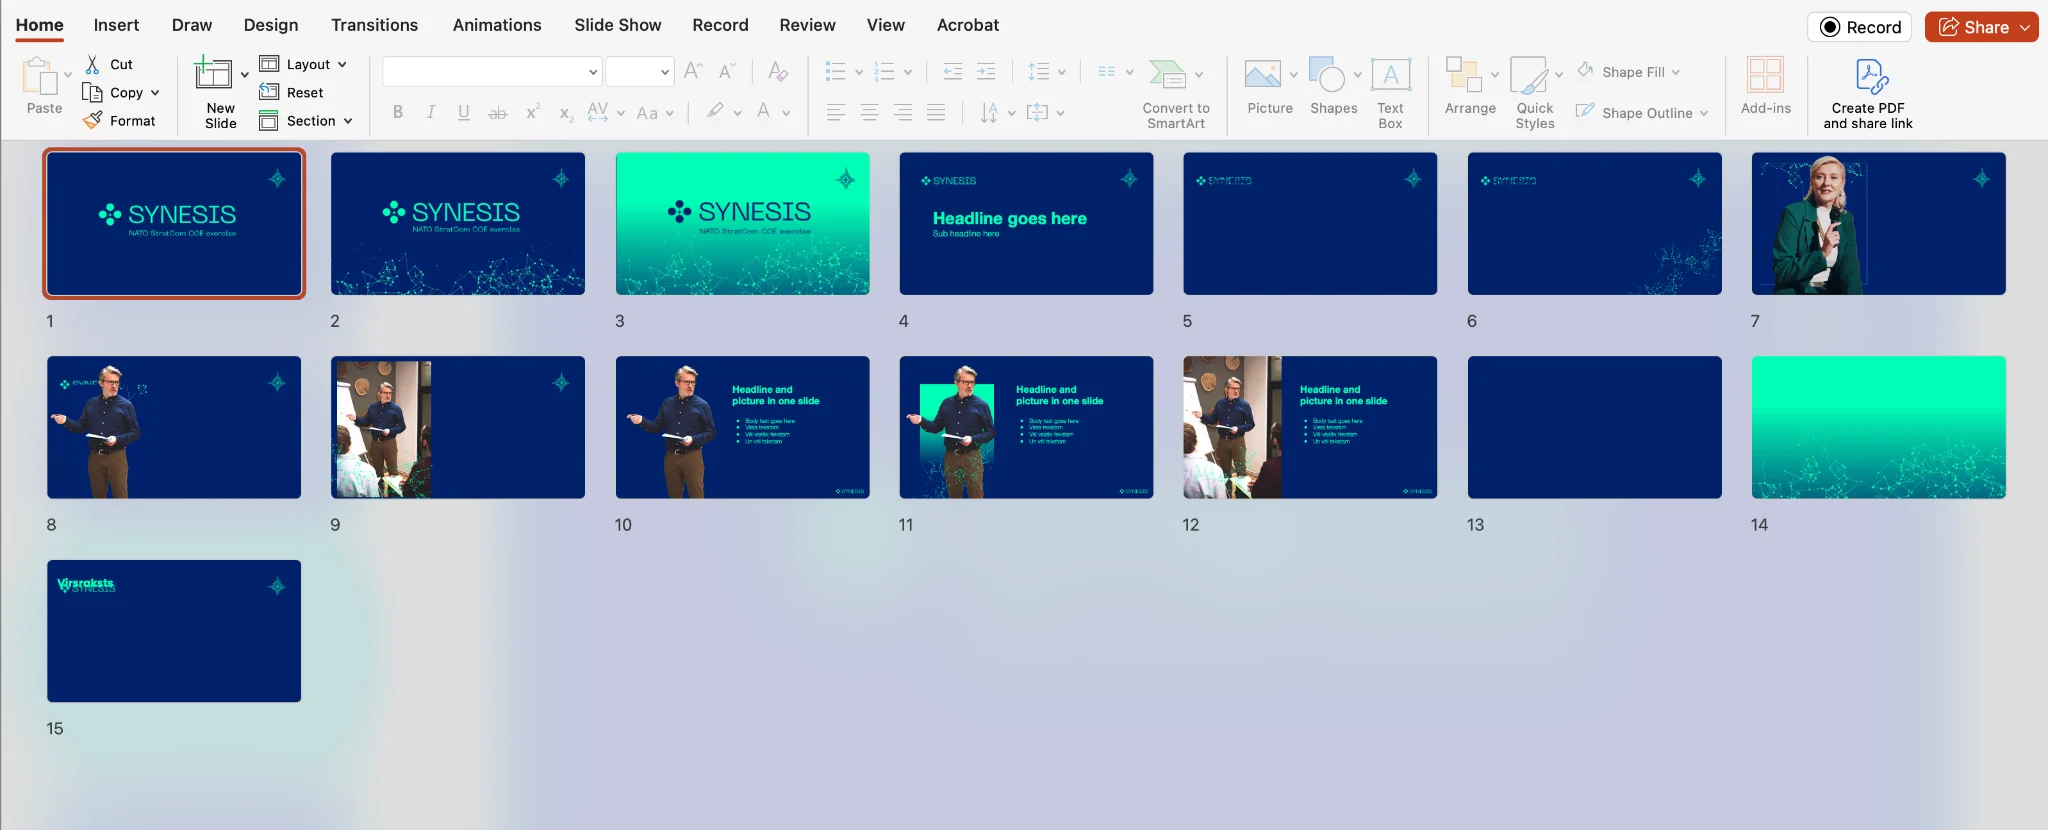Switch to the Slide Show tab
The width and height of the screenshot is (2048, 830).
click(618, 25)
